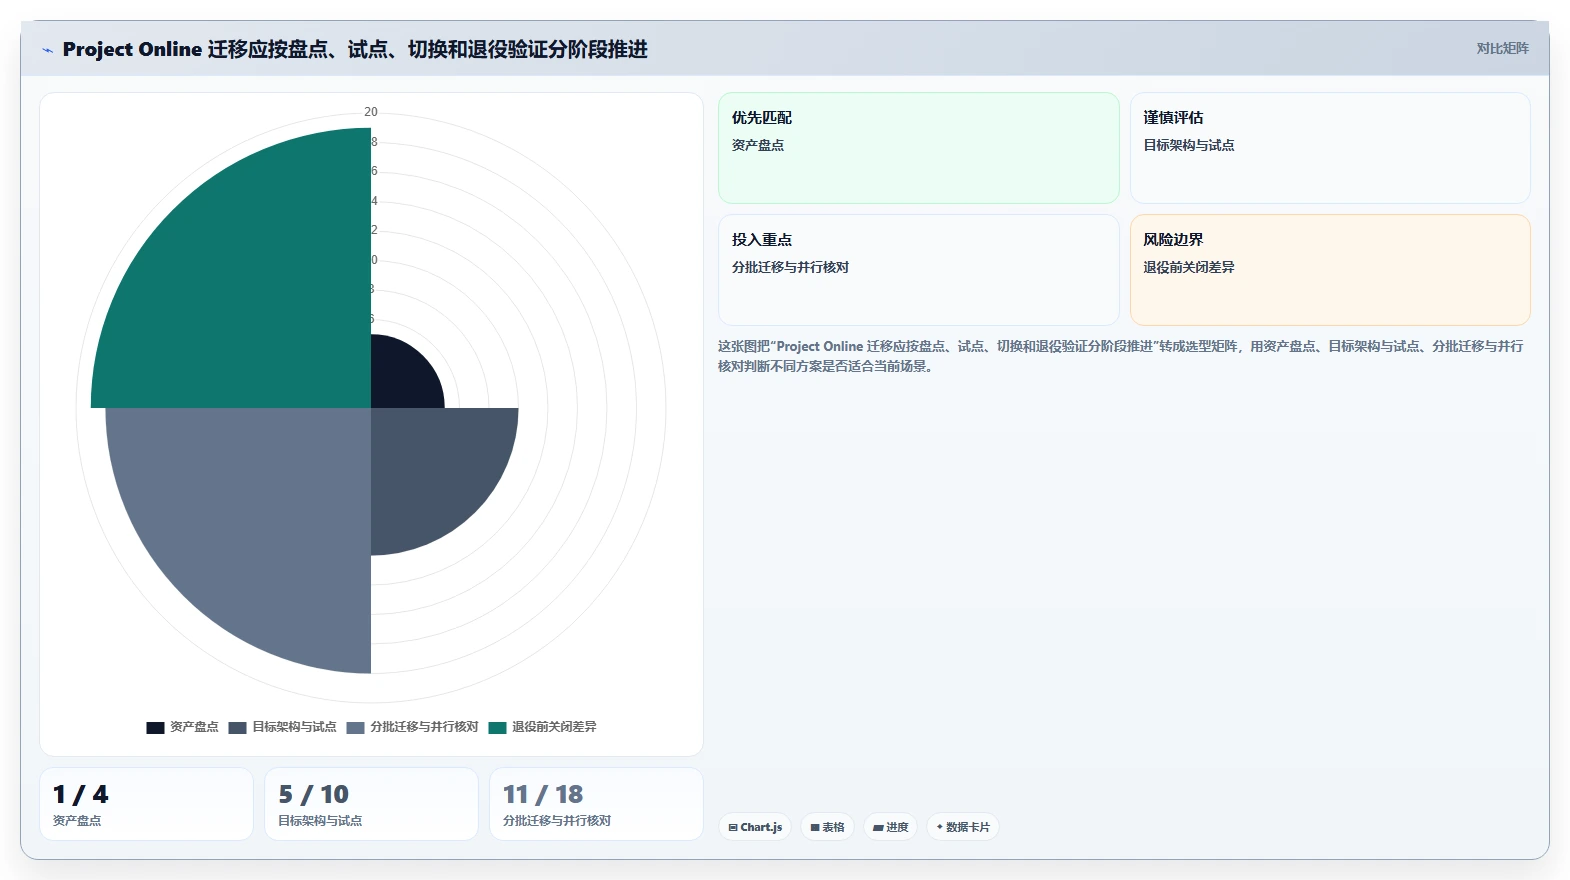This screenshot has height=880, width=1570.
Task: Click the 对比矩阵 label in the header
Action: point(1502,48)
